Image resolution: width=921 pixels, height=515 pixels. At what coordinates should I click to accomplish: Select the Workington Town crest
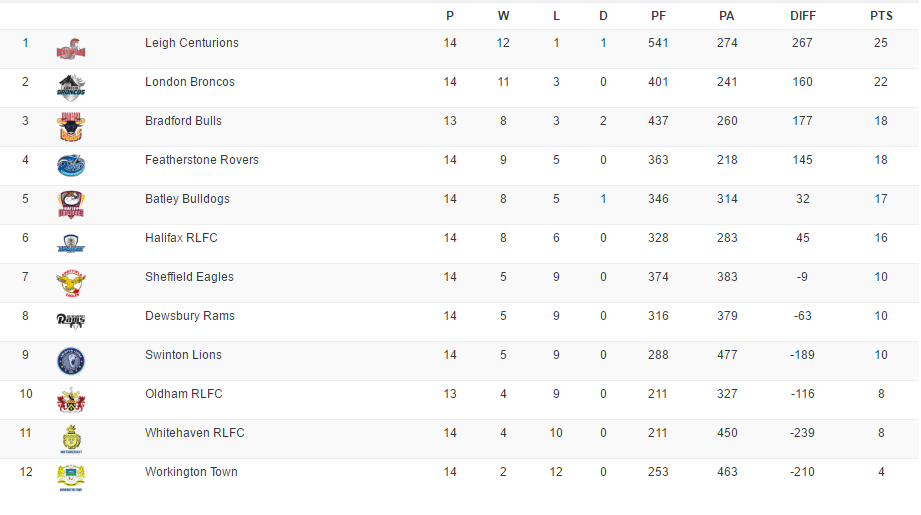coord(71,477)
